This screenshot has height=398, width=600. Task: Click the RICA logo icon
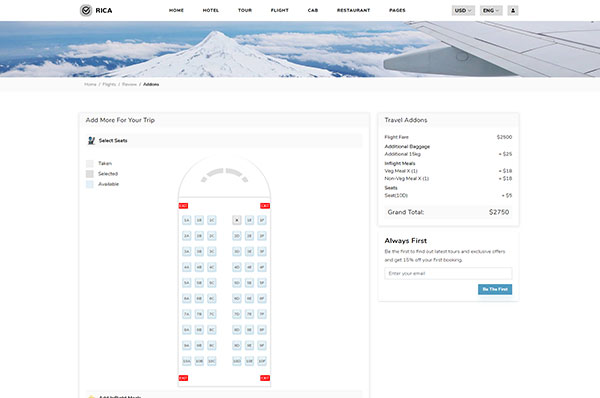coord(86,10)
